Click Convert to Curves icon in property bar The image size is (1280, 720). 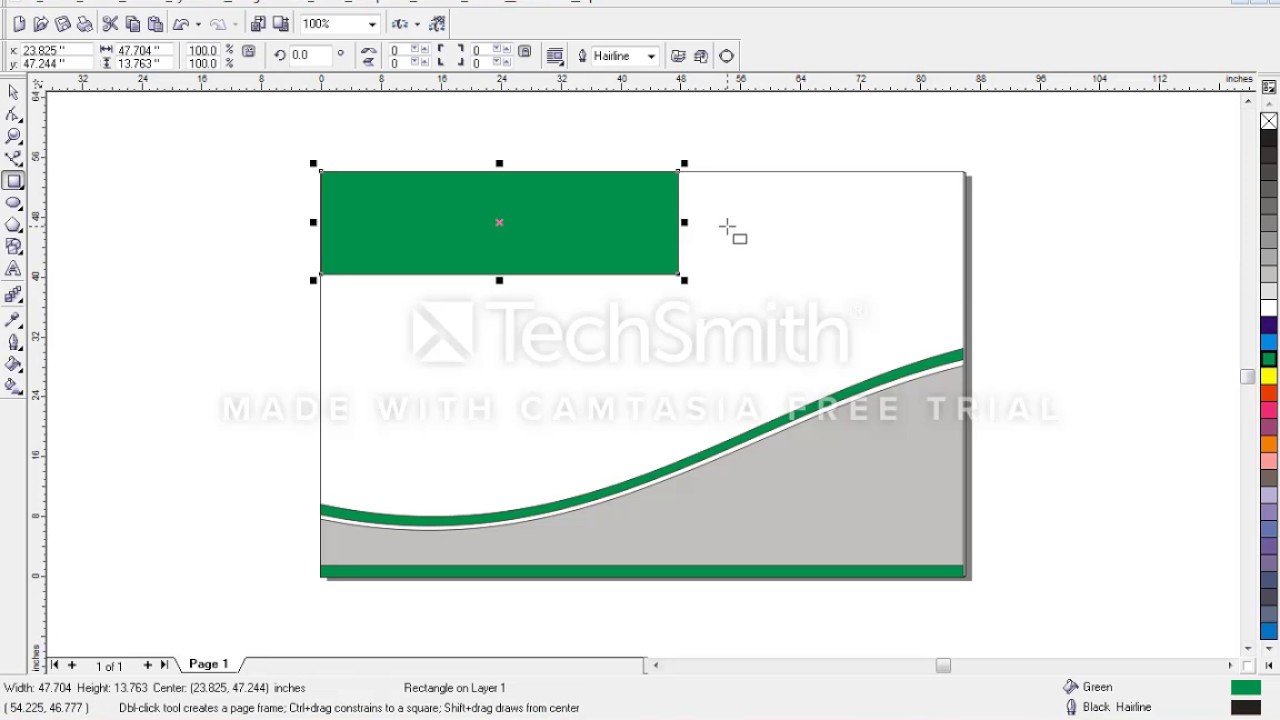pos(726,56)
